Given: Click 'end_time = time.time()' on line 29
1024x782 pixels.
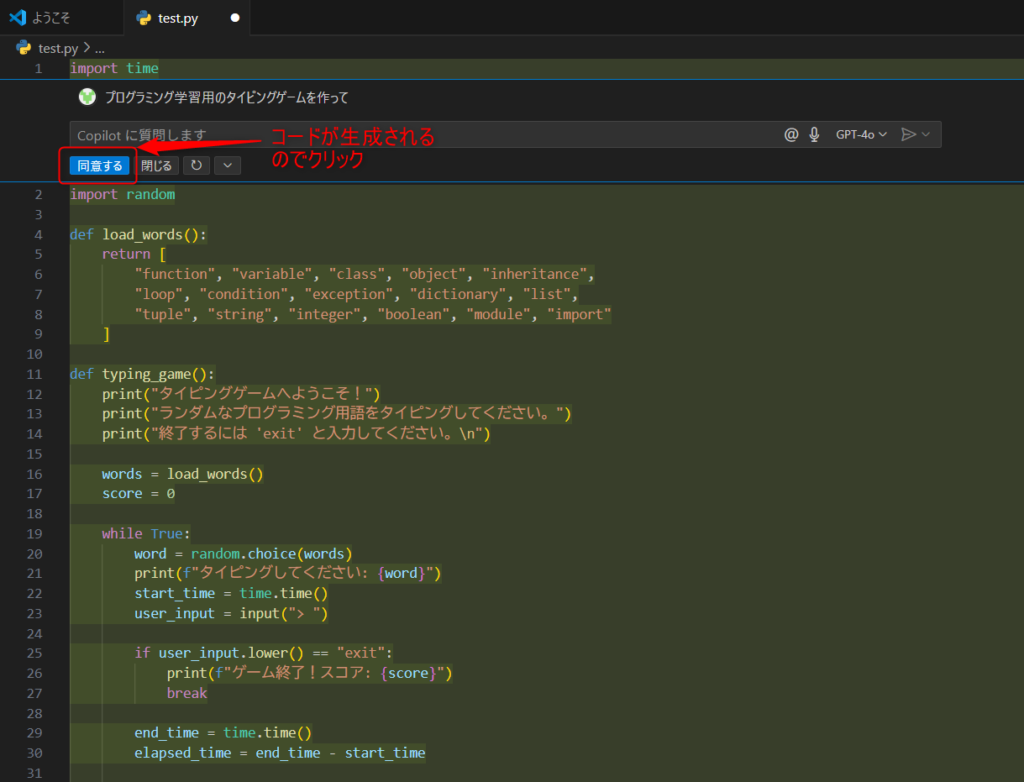Looking at the screenshot, I should (223, 733).
